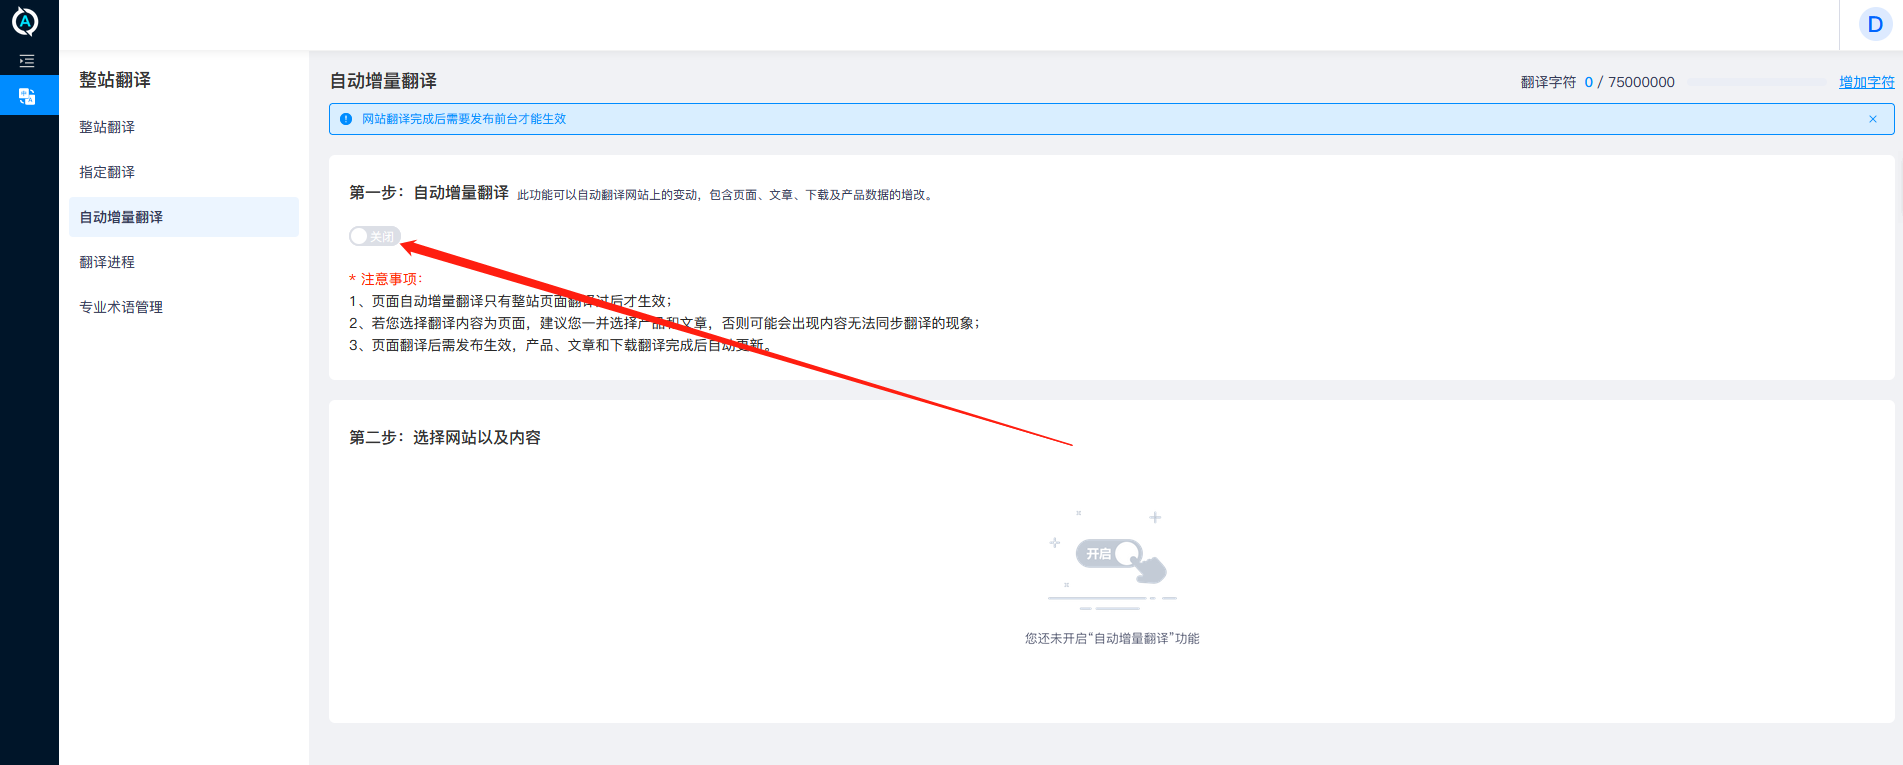Click the app logo in top-left corner
This screenshot has height=765, width=1903.
[x=25, y=21]
